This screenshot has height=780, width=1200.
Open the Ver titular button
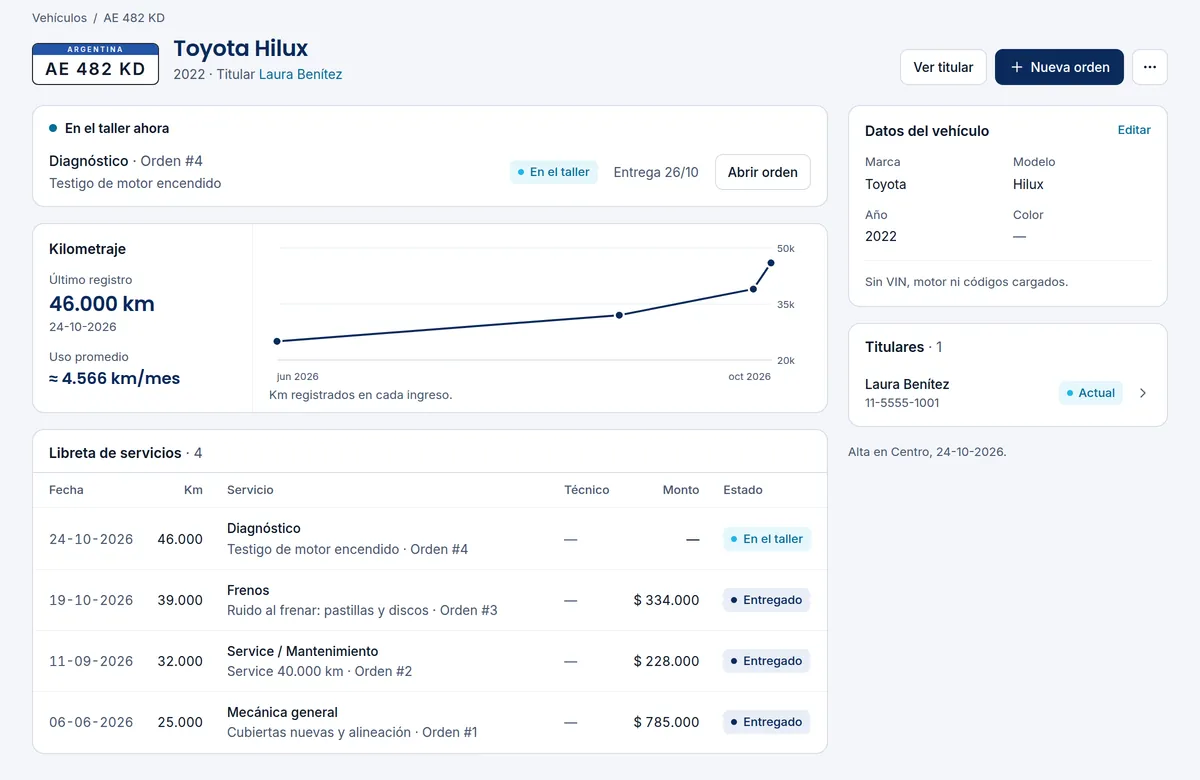click(x=943, y=67)
